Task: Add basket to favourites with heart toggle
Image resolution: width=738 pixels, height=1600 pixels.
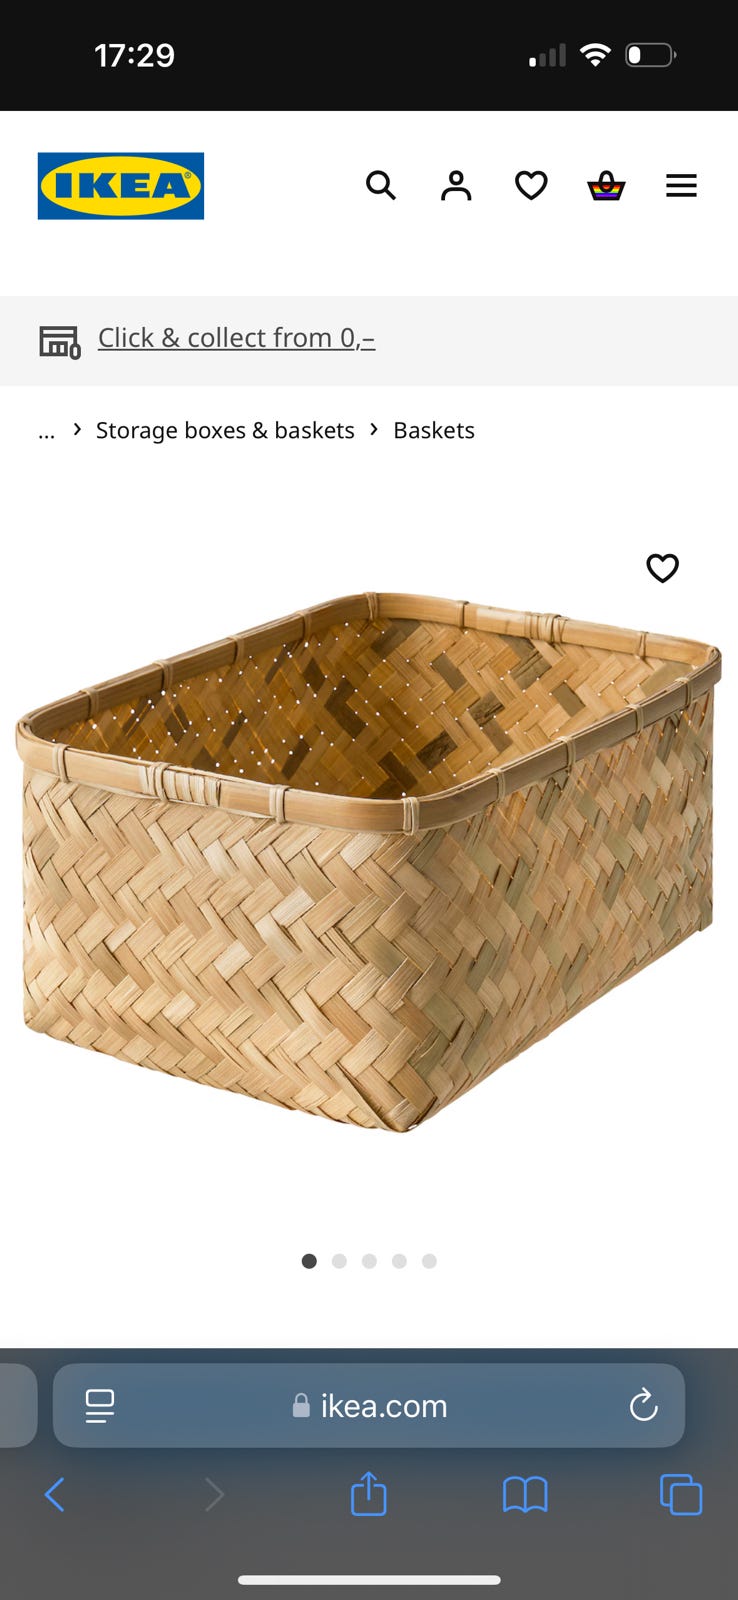Action: click(x=662, y=568)
